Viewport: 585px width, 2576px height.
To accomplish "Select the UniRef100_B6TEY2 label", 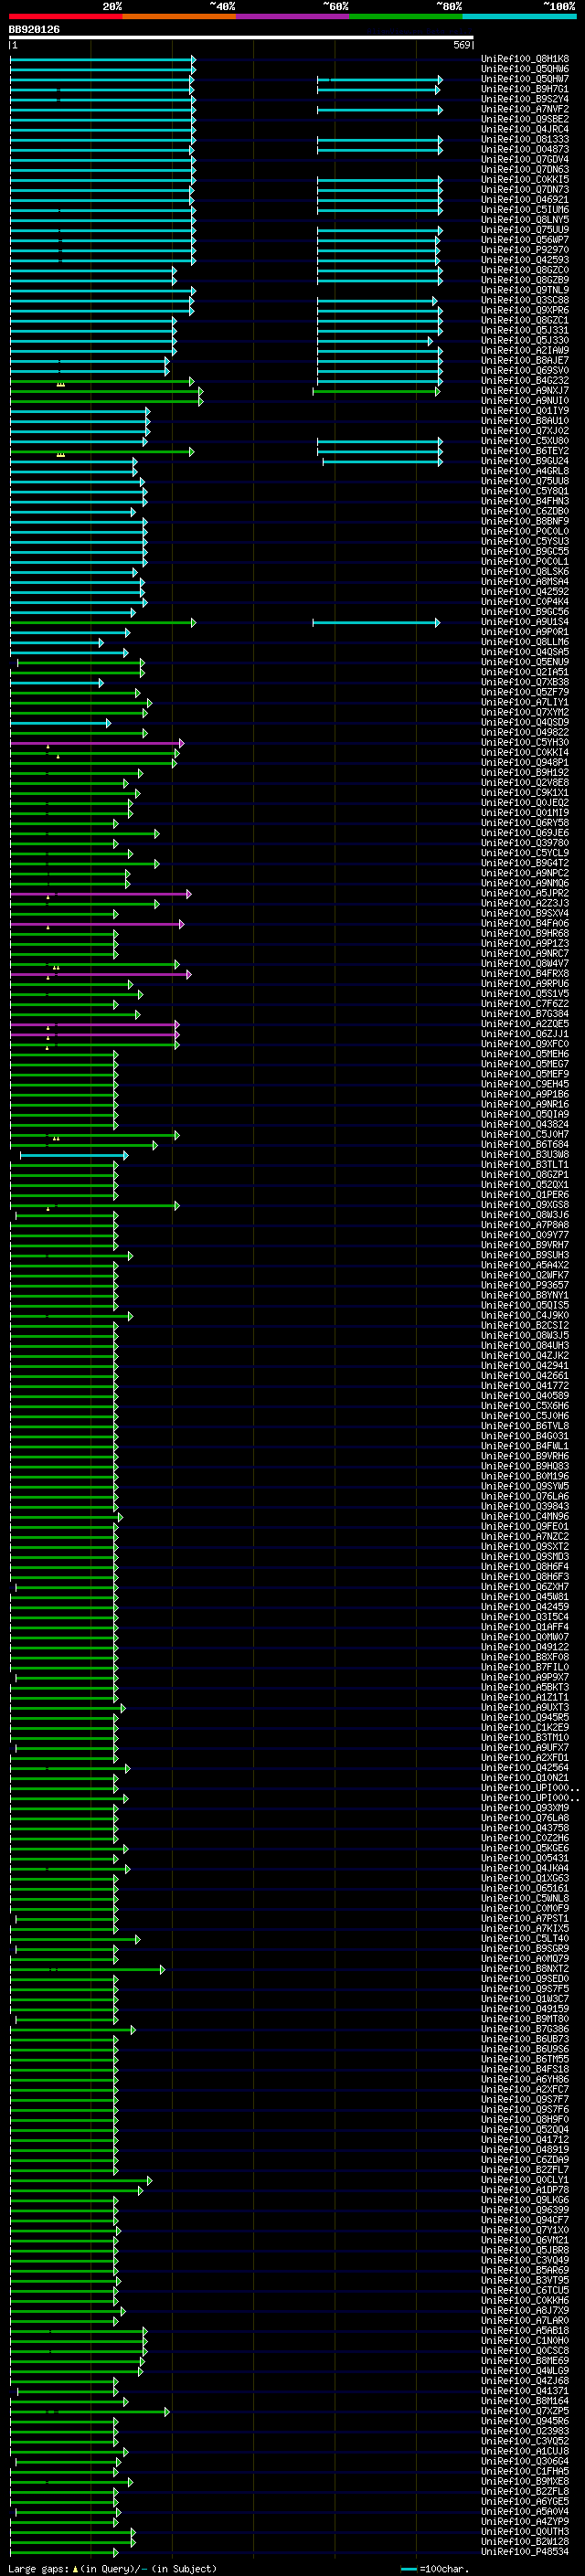I will pyautogui.click(x=525, y=452).
